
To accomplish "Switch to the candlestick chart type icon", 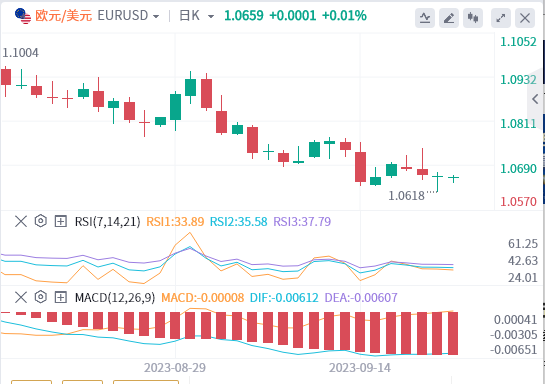I will pyautogui.click(x=473, y=18).
